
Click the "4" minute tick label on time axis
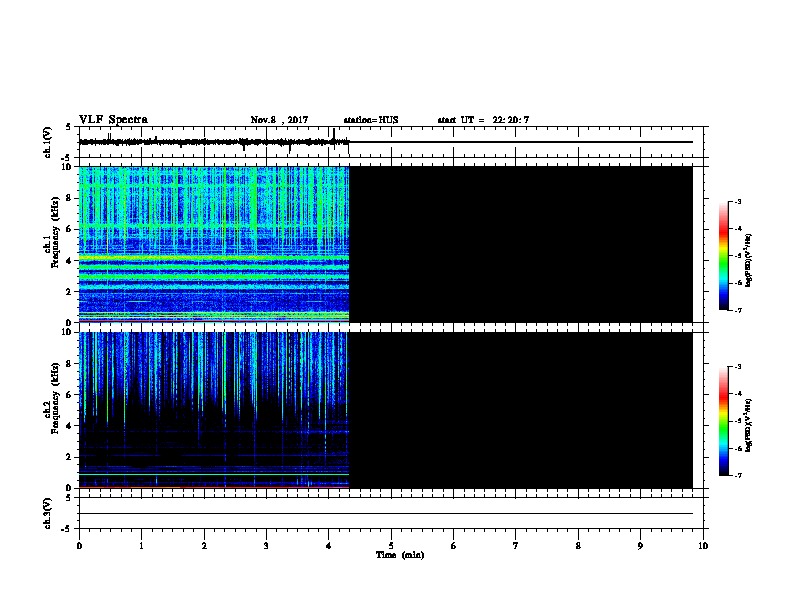coord(328,546)
